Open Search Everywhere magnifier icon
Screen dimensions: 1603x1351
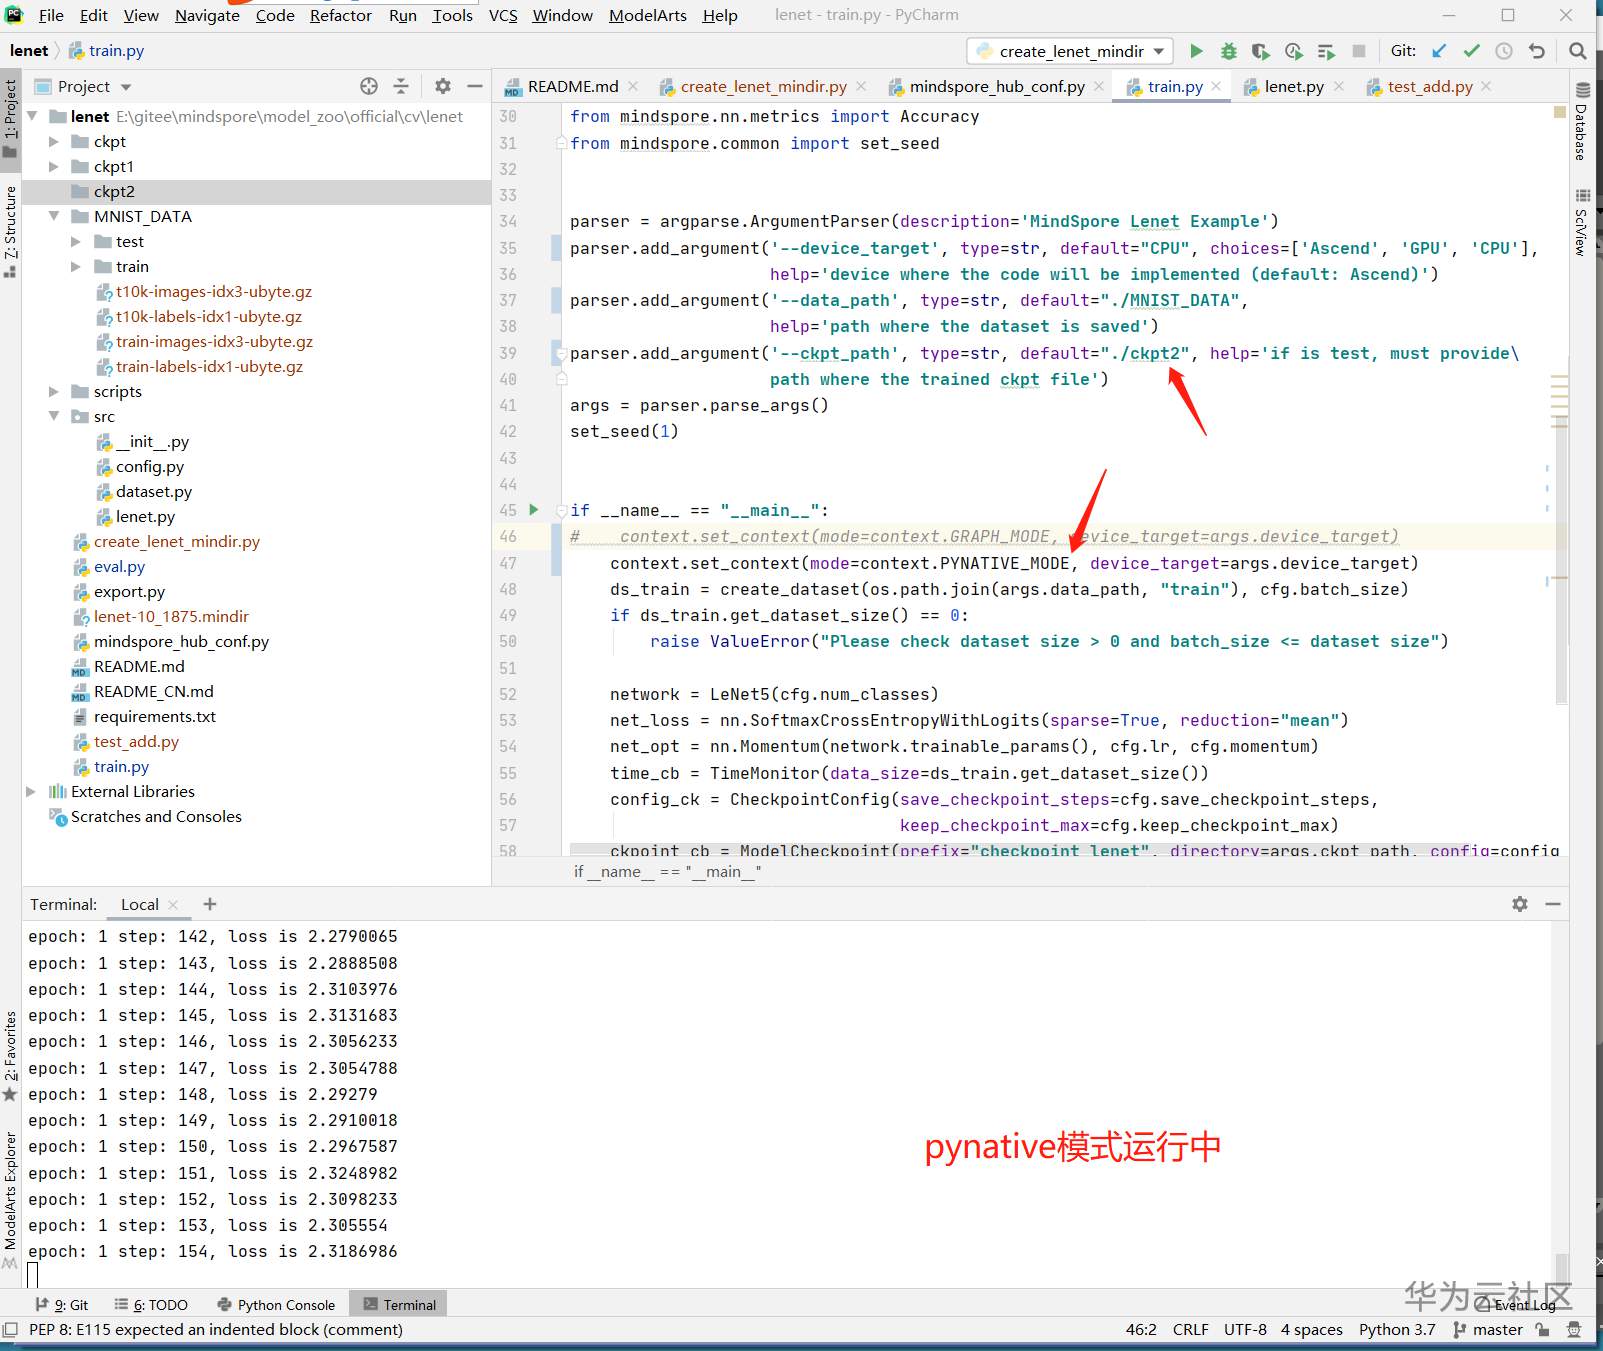coord(1578,51)
